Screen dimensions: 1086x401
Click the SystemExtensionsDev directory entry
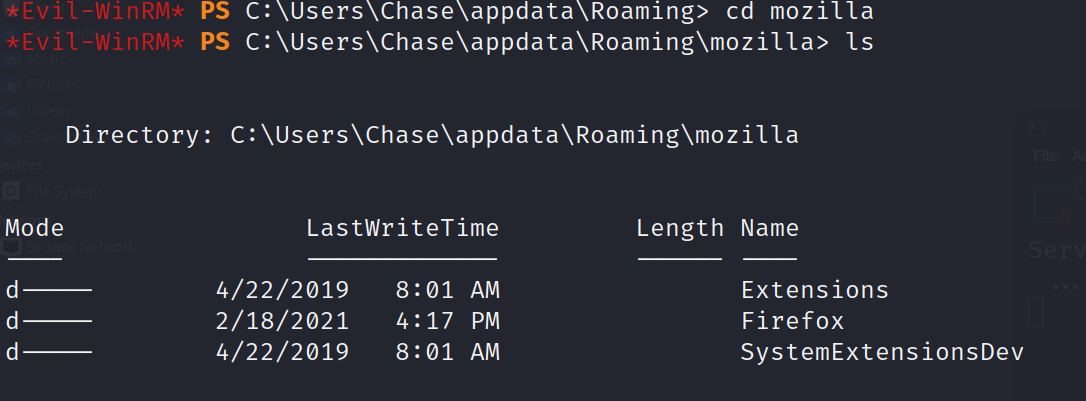pyautogui.click(x=882, y=352)
